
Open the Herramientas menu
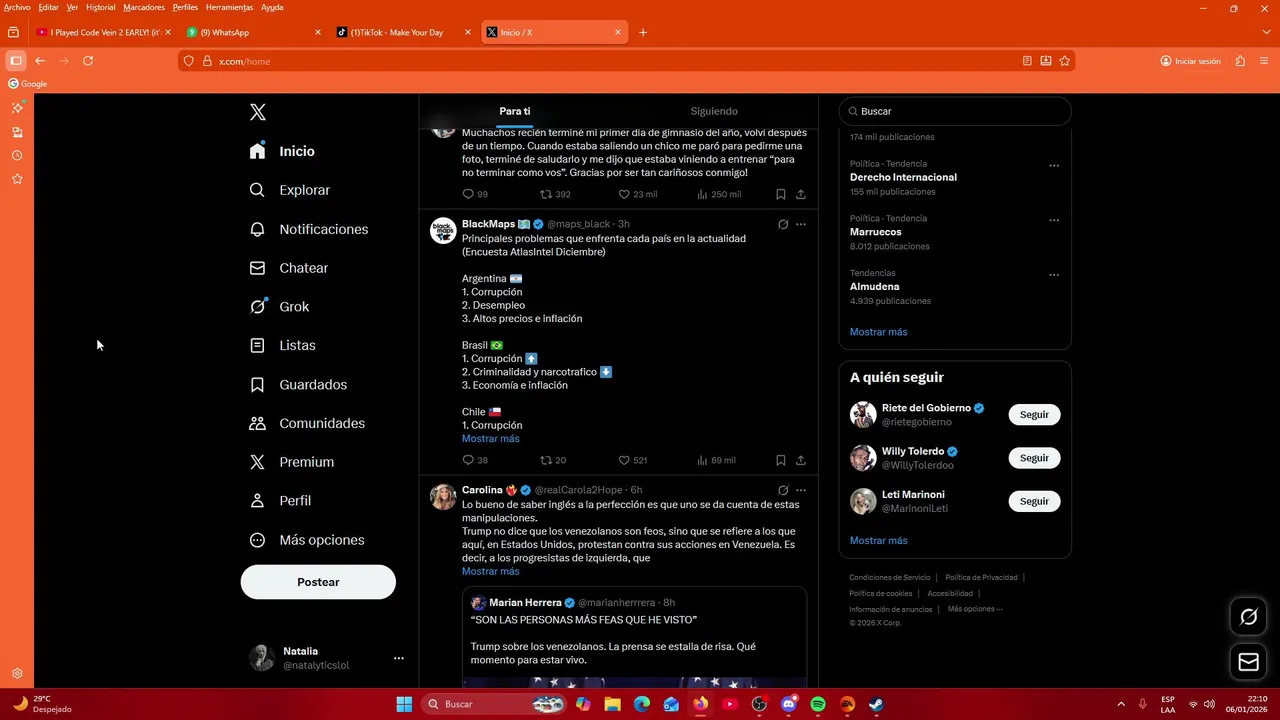coord(229,7)
